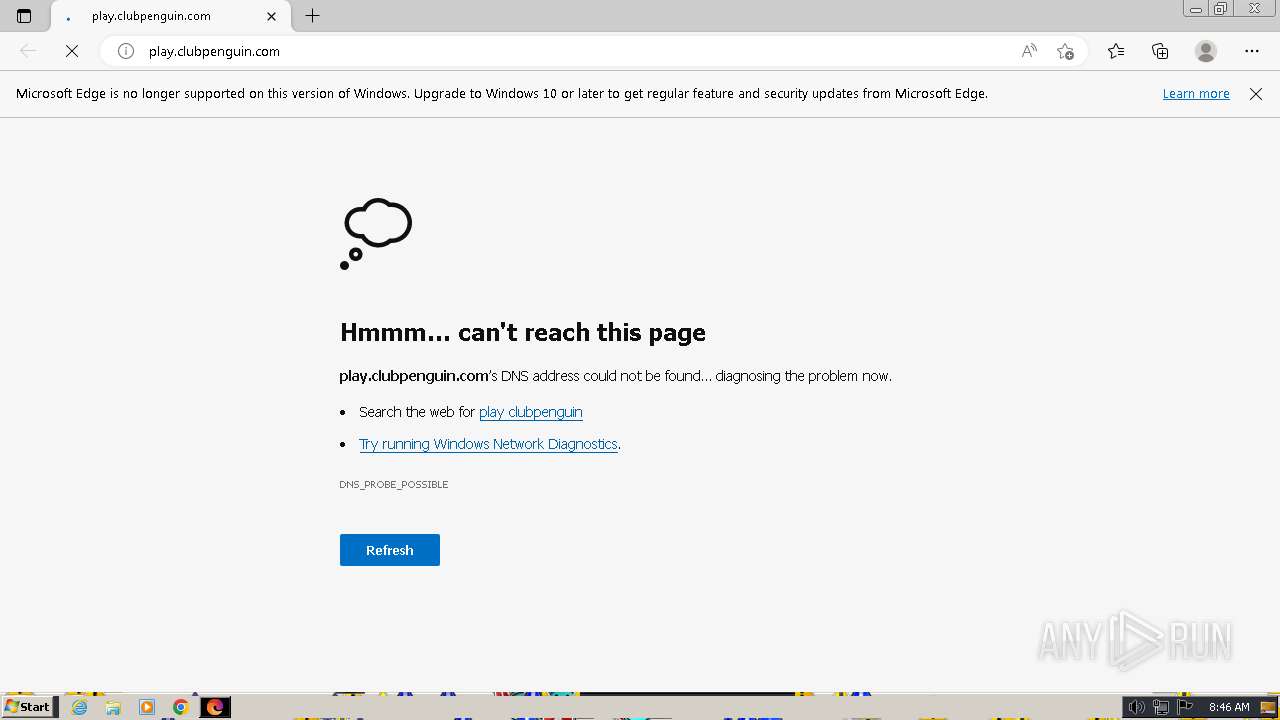The width and height of the screenshot is (1280, 720).
Task: Open the user profile icon
Action: pyautogui.click(x=1206, y=51)
